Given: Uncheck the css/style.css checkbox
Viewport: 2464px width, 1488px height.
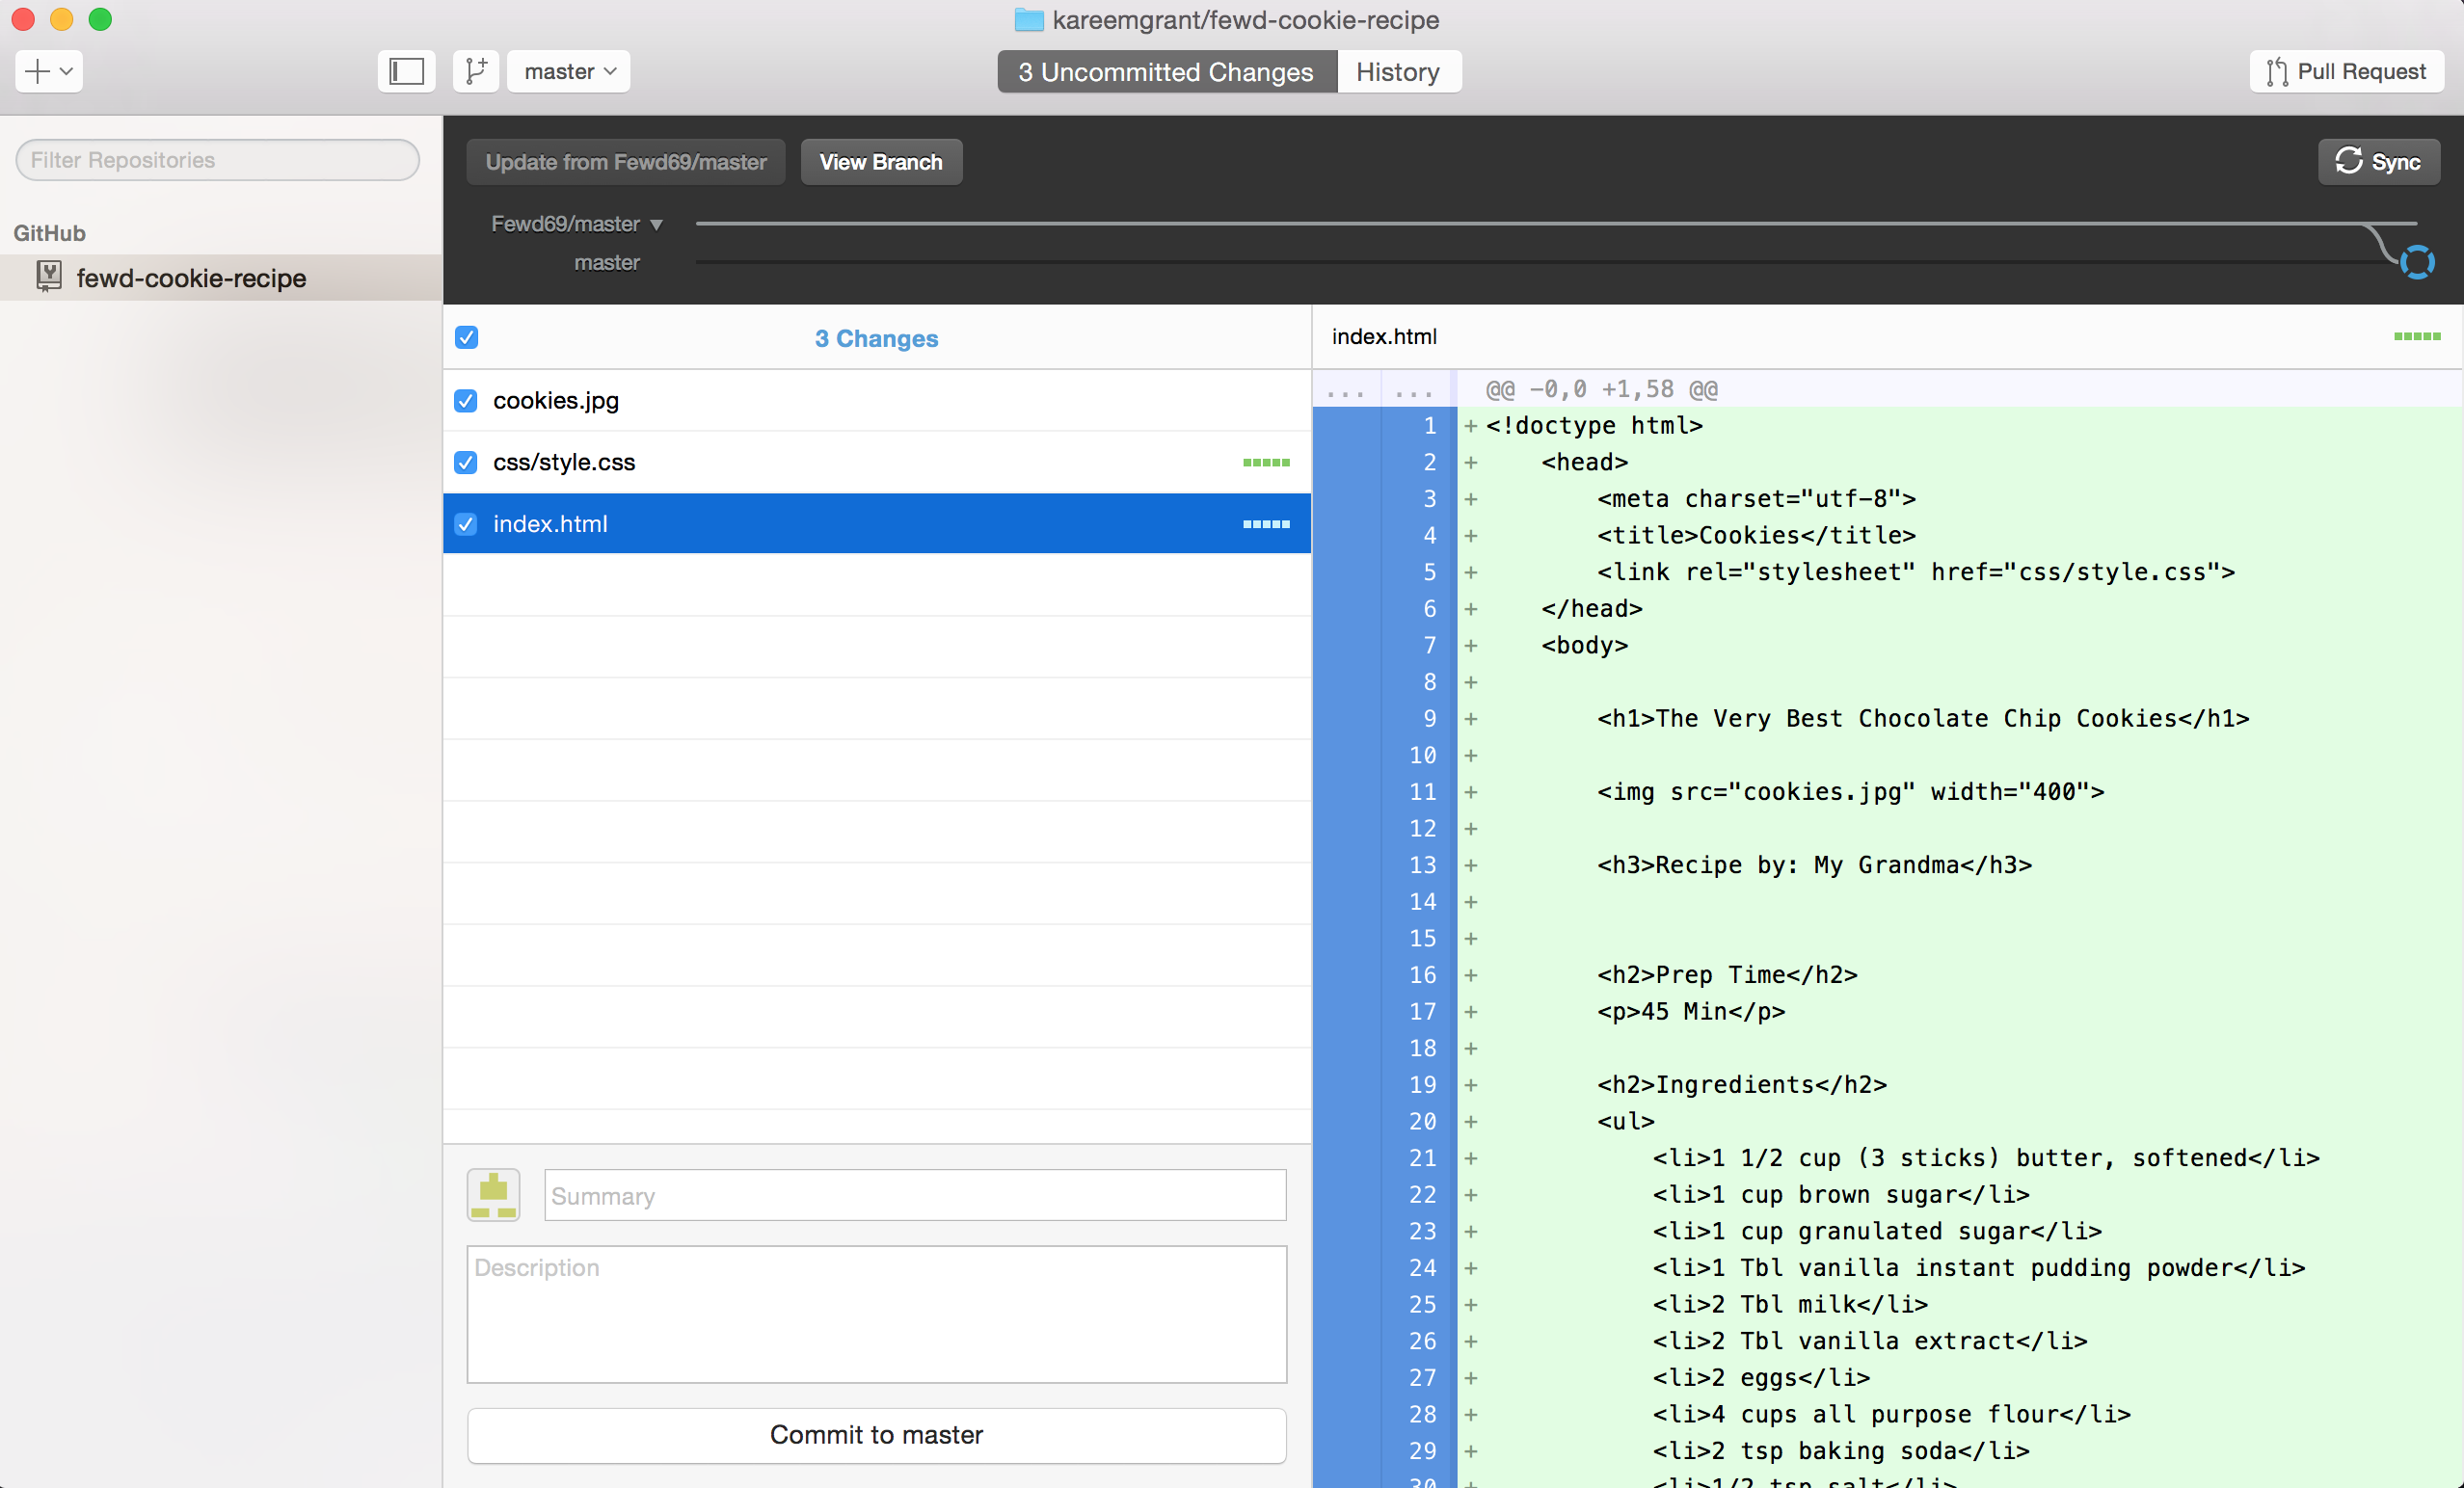Looking at the screenshot, I should [465, 462].
